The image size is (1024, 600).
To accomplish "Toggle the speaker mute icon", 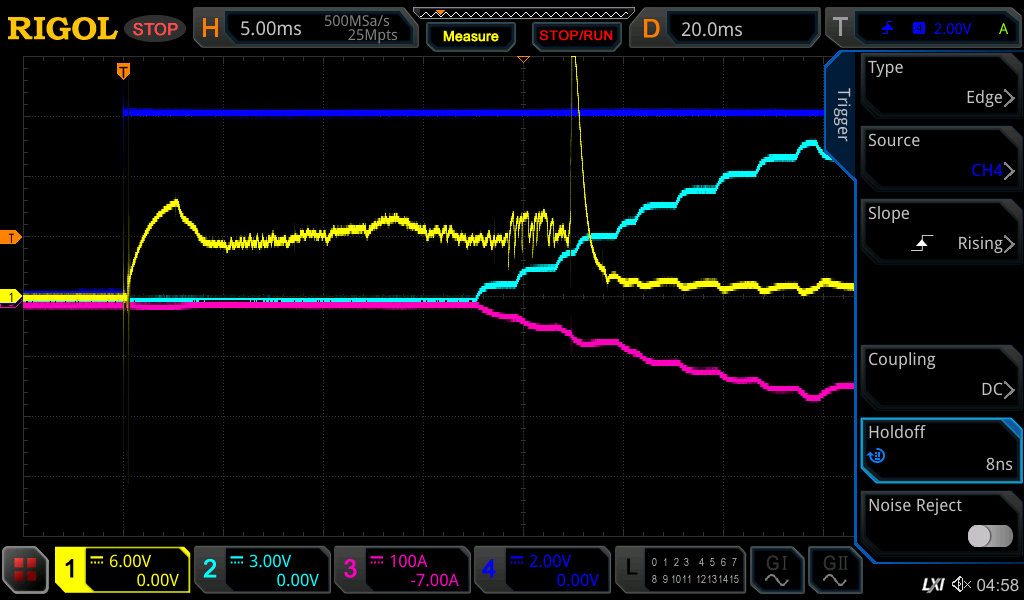I will click(961, 584).
